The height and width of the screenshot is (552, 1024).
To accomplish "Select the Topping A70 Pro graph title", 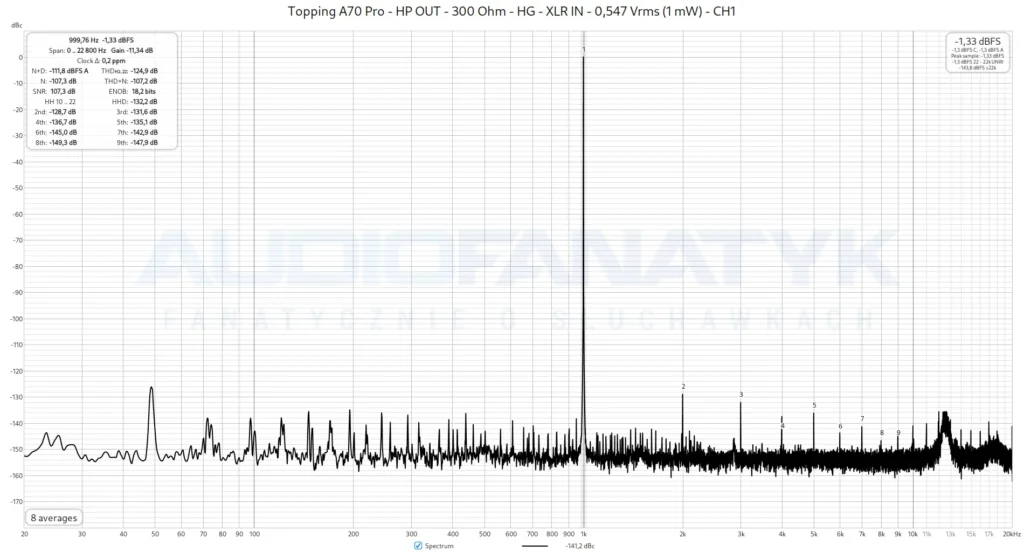I will pos(511,10).
